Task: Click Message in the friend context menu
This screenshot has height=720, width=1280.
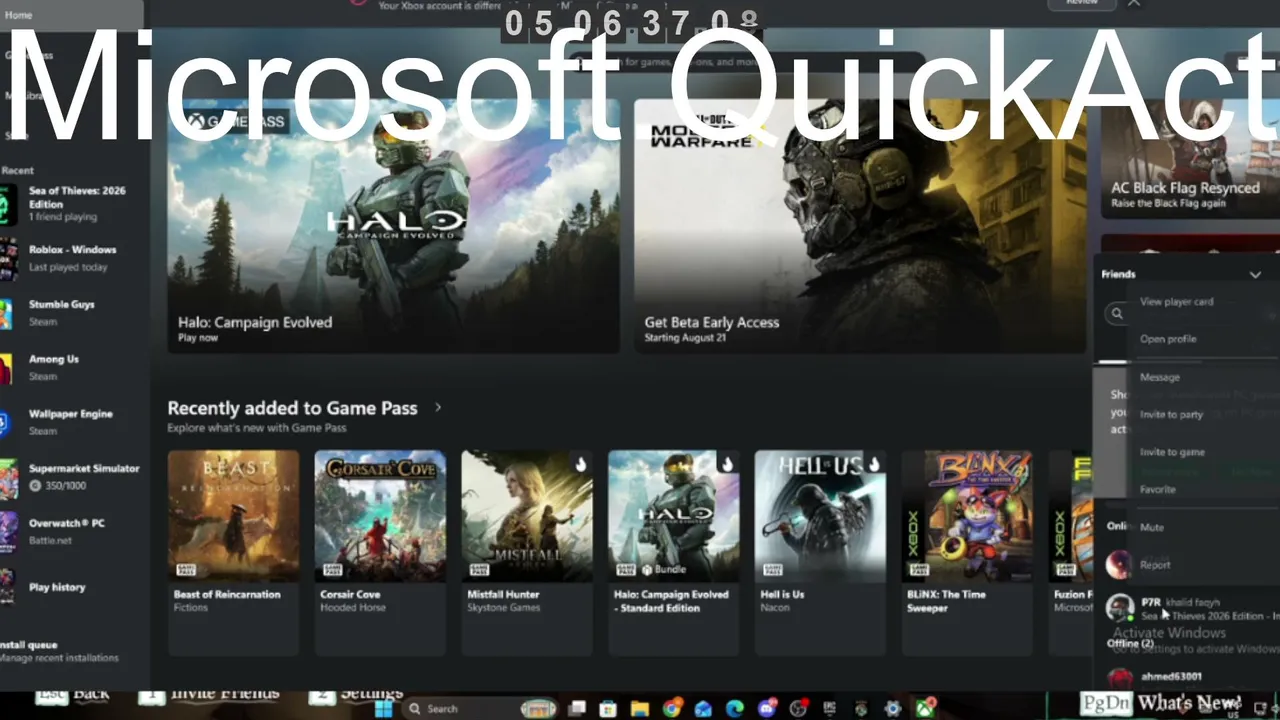Action: (x=1160, y=377)
